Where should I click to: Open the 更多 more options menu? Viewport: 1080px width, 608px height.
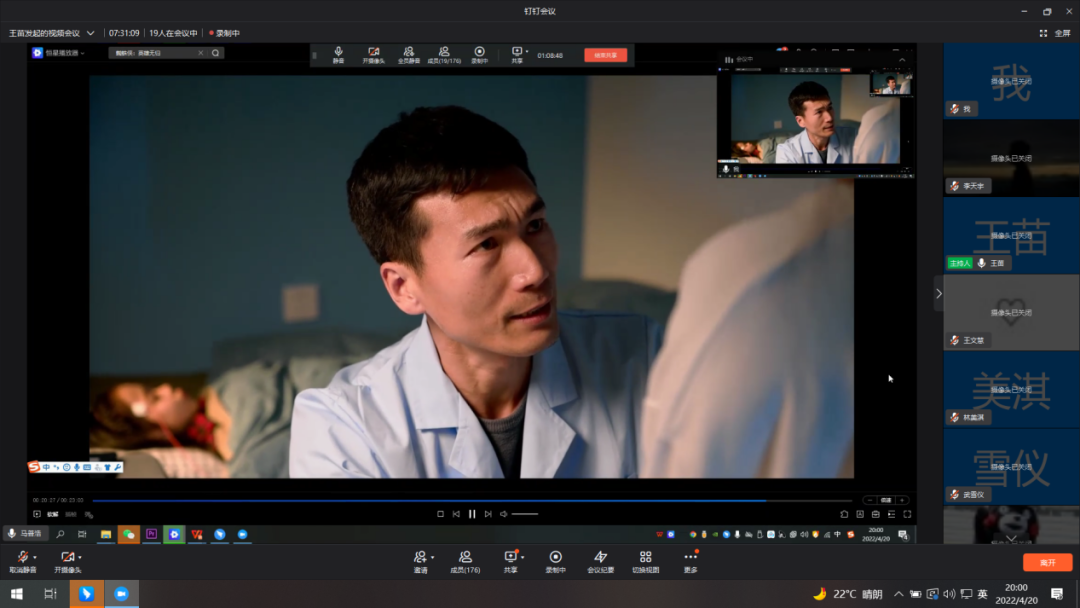point(690,558)
